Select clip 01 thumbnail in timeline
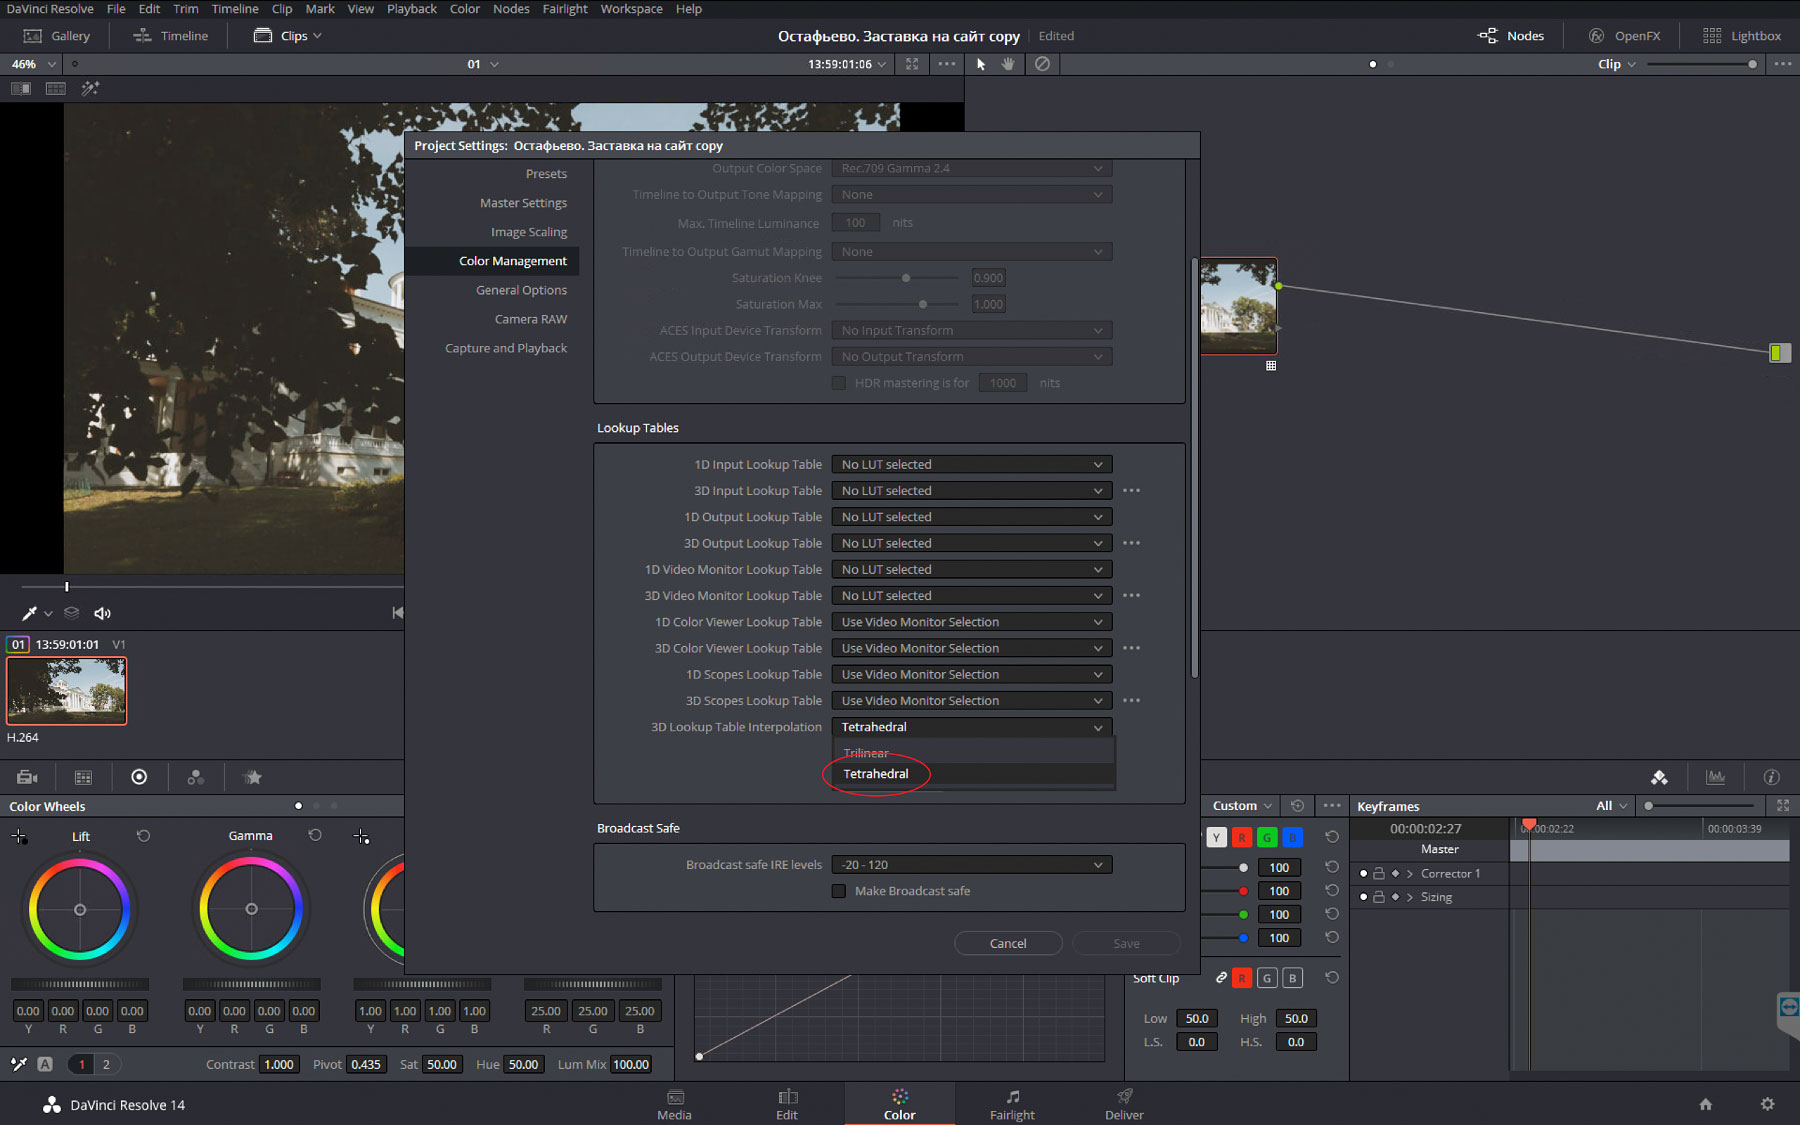This screenshot has height=1125, width=1800. 67,690
